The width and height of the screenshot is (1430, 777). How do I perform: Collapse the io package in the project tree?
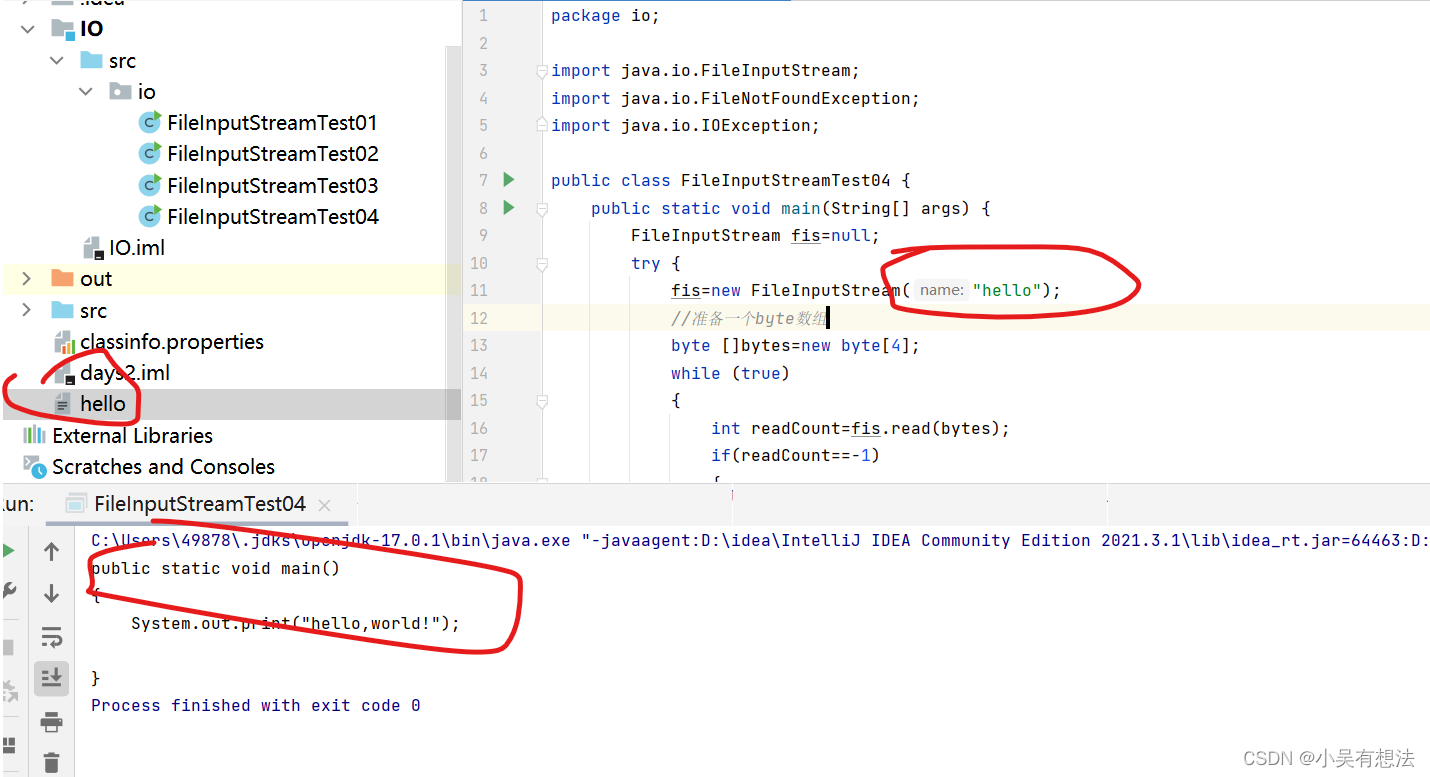point(86,91)
